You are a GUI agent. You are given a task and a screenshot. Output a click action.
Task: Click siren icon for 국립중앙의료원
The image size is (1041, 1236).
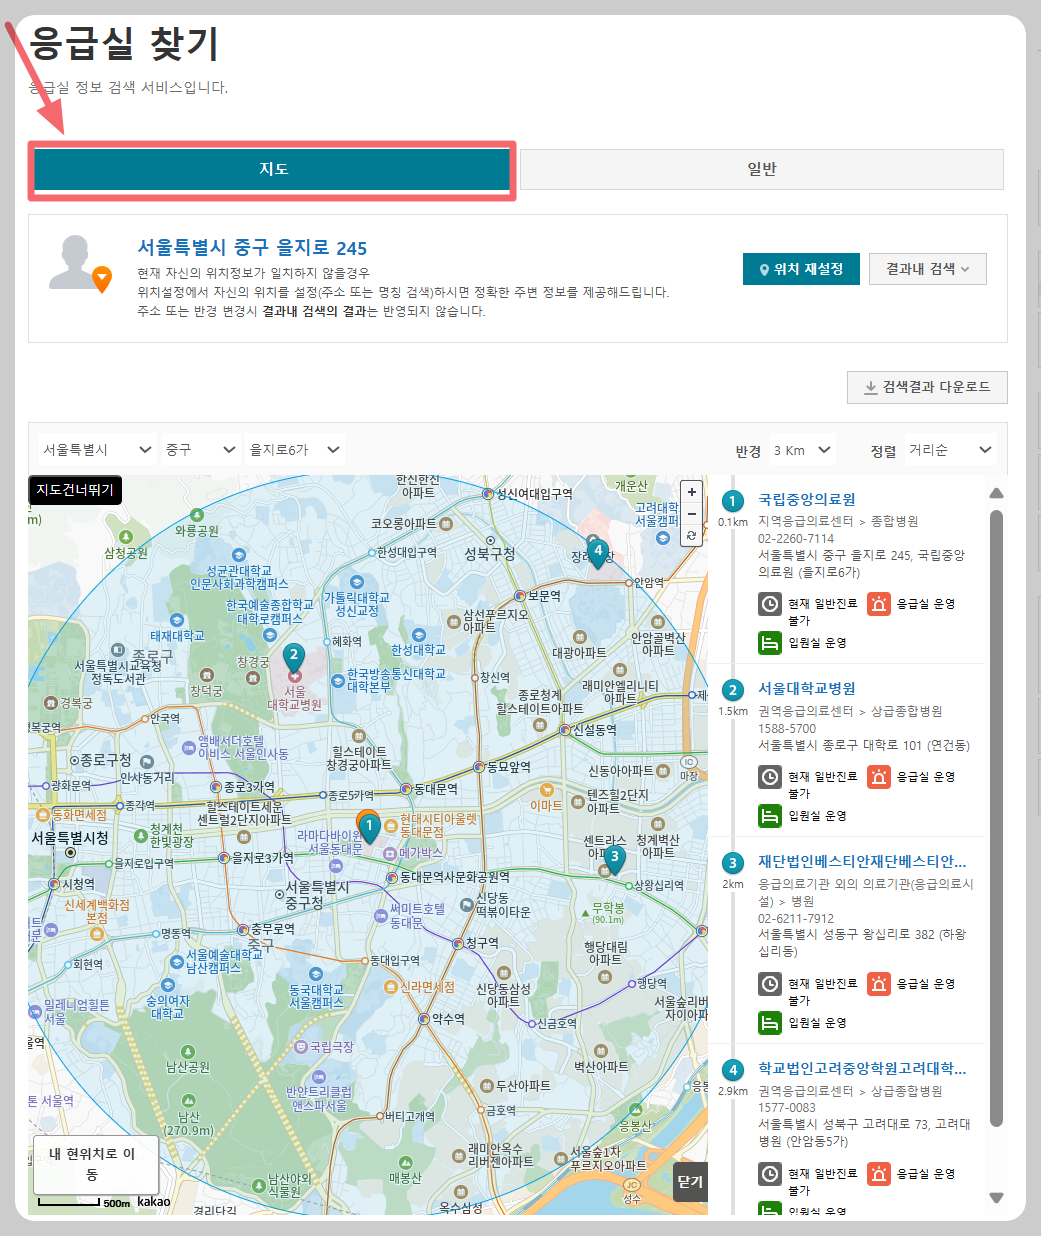pyautogui.click(x=878, y=604)
